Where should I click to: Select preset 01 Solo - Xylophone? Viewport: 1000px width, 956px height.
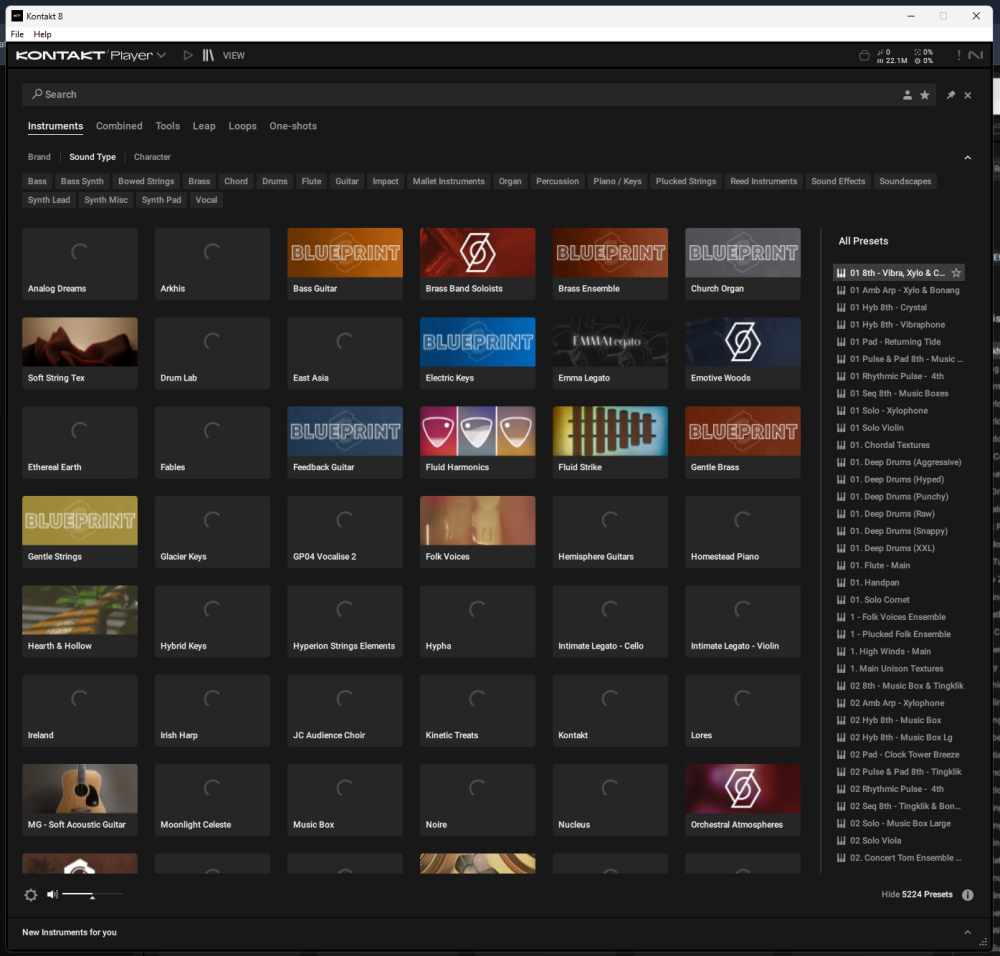899,411
